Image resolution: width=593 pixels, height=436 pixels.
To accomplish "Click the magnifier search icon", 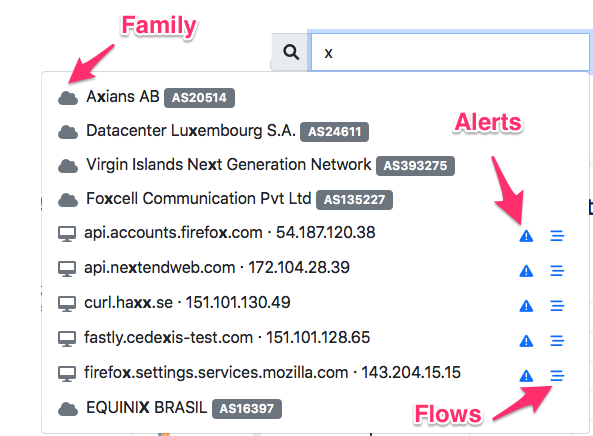I will tap(291, 52).
